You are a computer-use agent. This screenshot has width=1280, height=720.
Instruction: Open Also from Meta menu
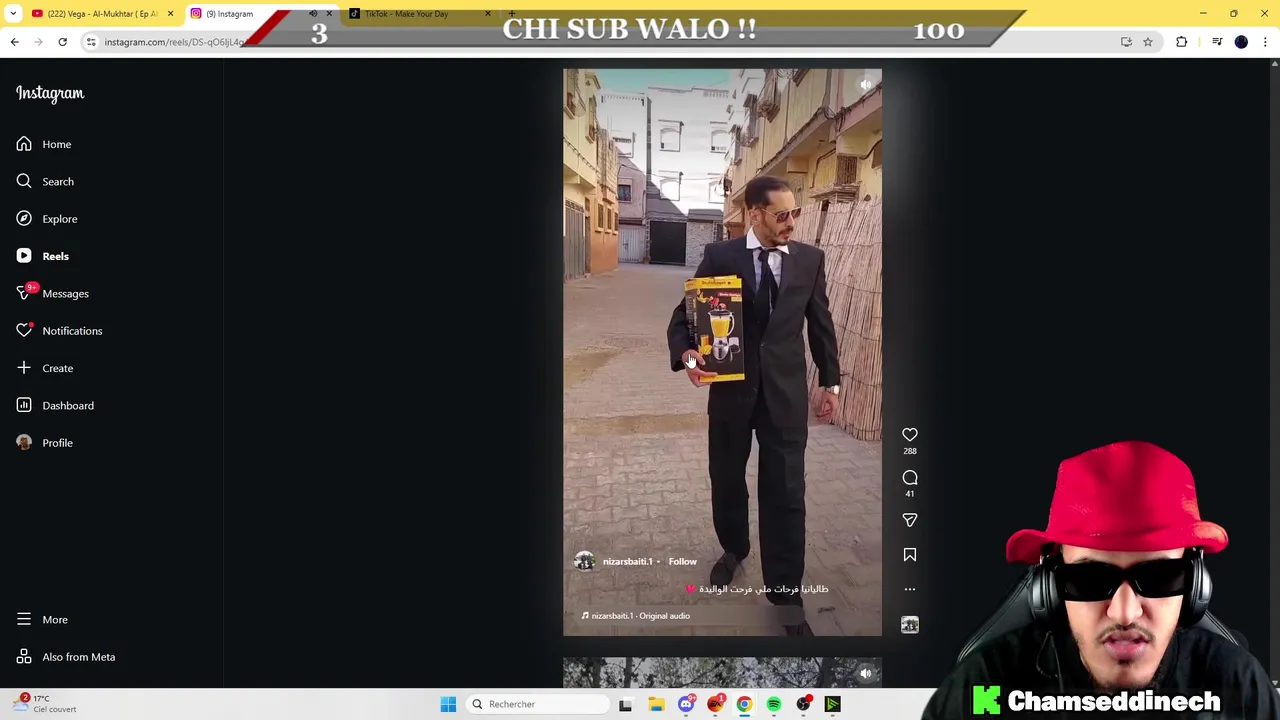point(66,657)
